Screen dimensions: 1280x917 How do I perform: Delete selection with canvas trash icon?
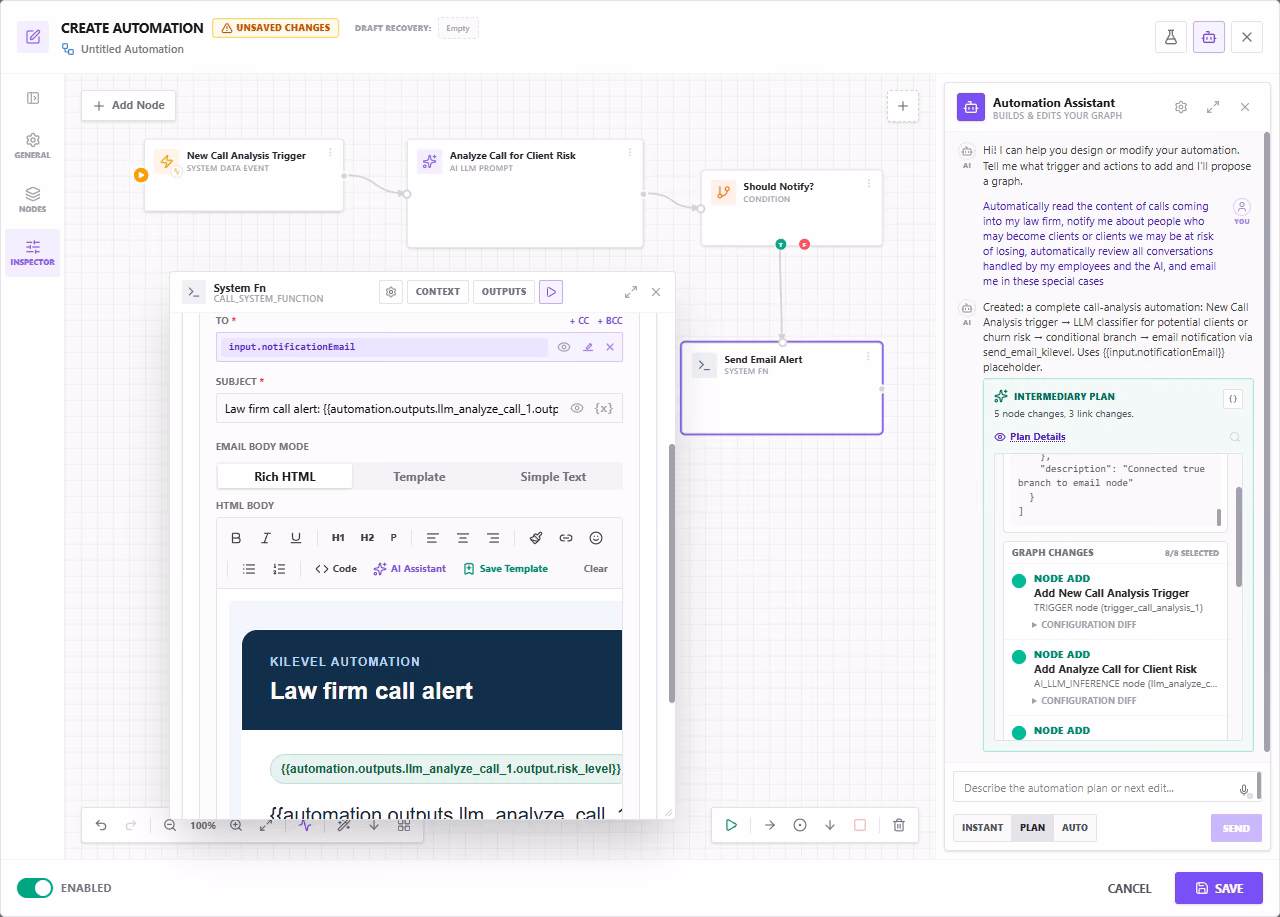coord(899,825)
